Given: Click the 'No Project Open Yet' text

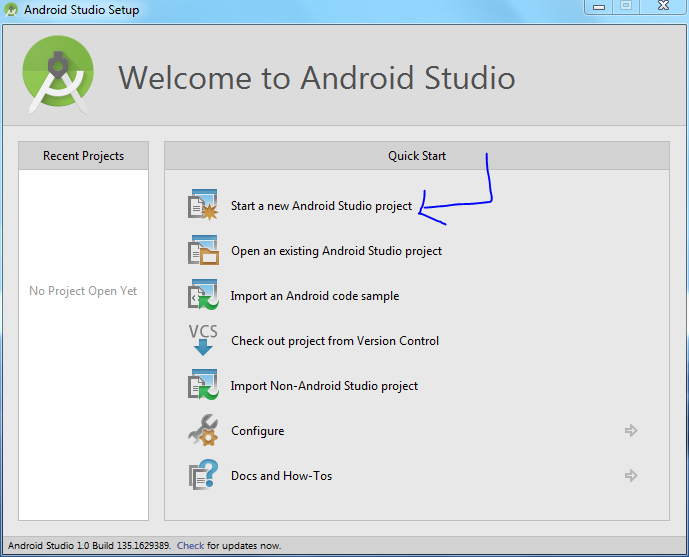Looking at the screenshot, I should point(83,291).
